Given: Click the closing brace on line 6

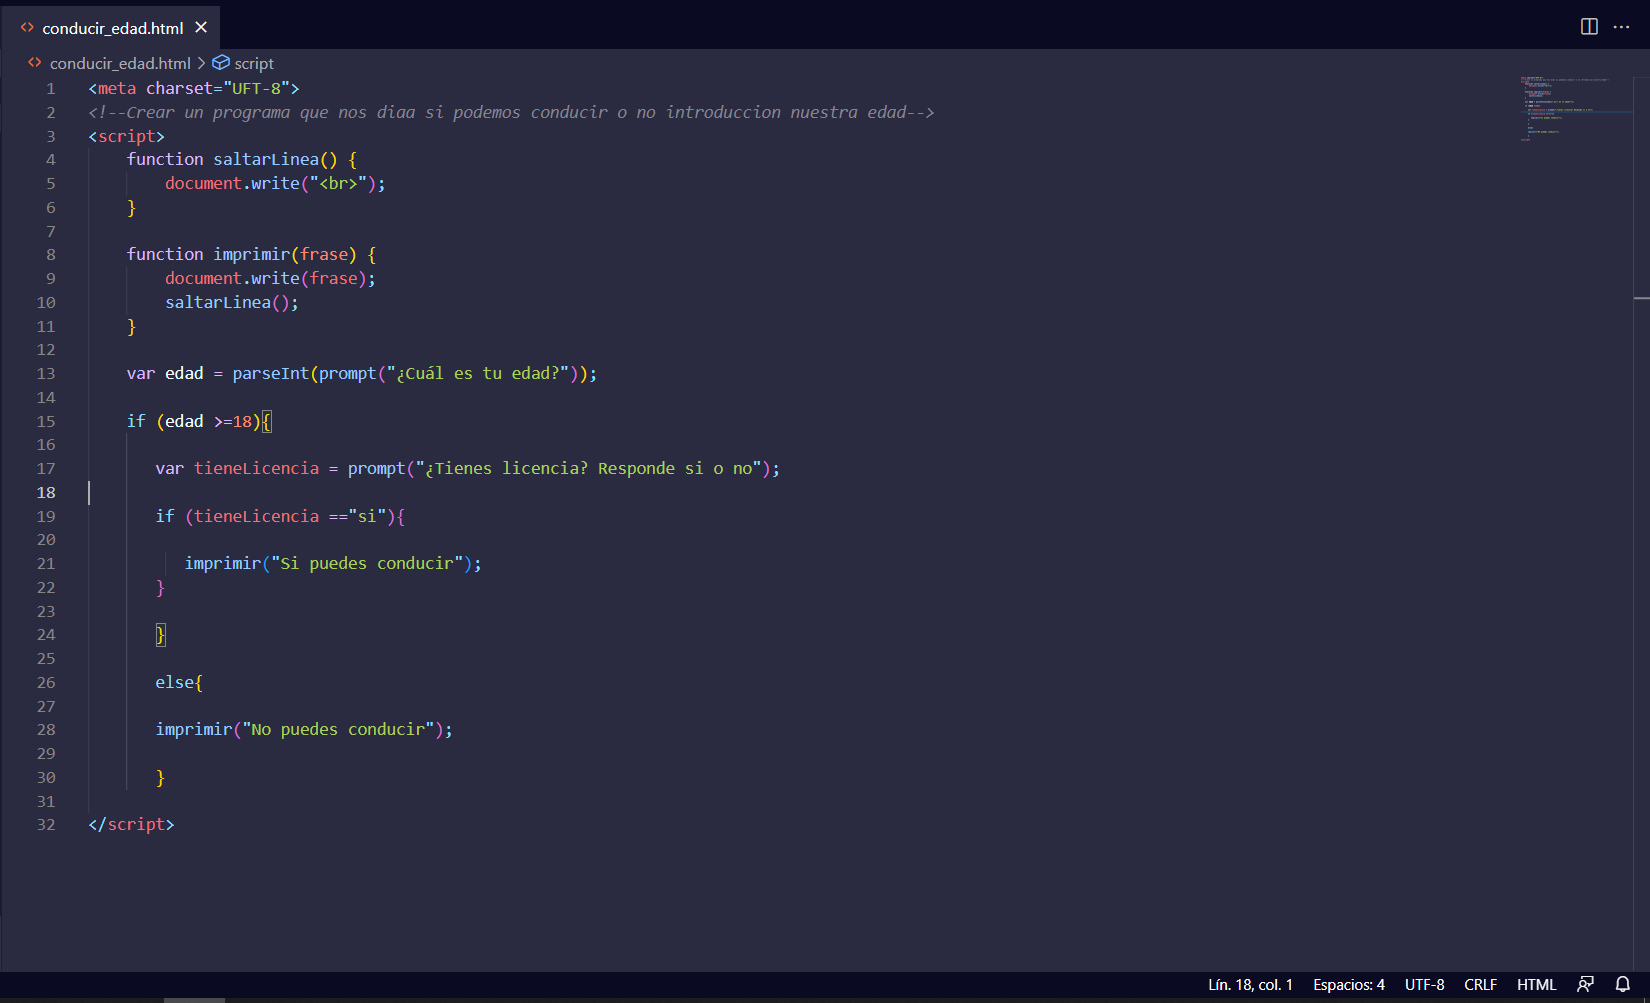Looking at the screenshot, I should click(x=131, y=207).
